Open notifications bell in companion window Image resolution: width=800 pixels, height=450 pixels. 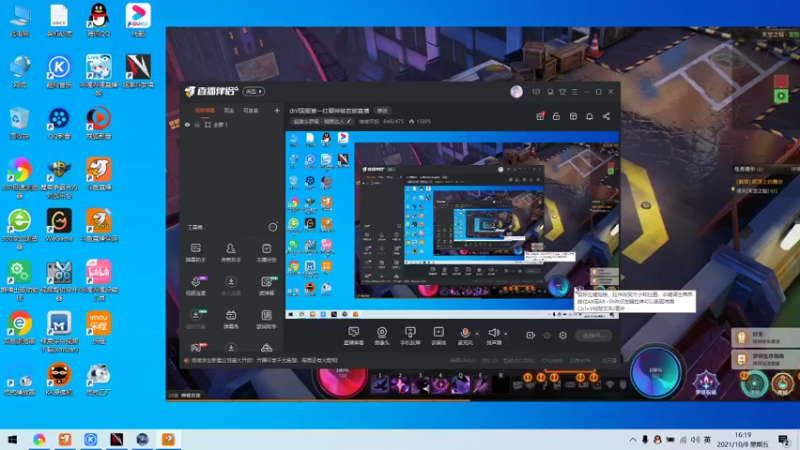[x=589, y=116]
